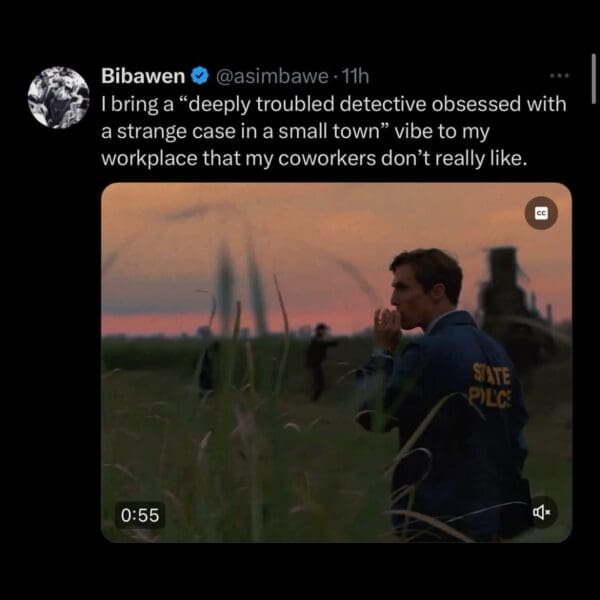
Task: Click the STATE POLICE jacket lettering
Action: [492, 385]
